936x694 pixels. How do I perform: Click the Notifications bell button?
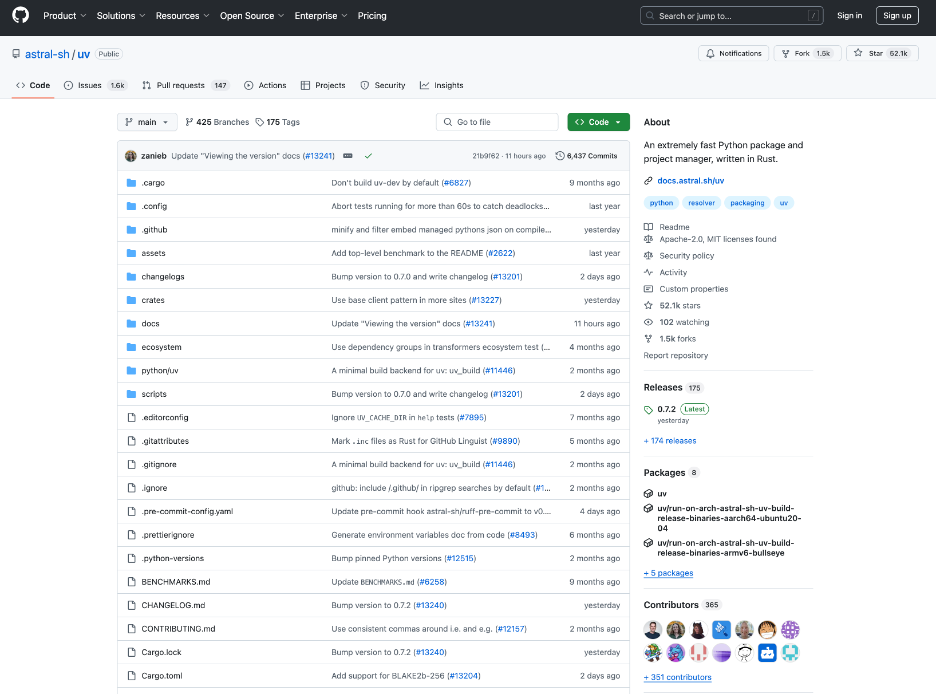(x=734, y=53)
